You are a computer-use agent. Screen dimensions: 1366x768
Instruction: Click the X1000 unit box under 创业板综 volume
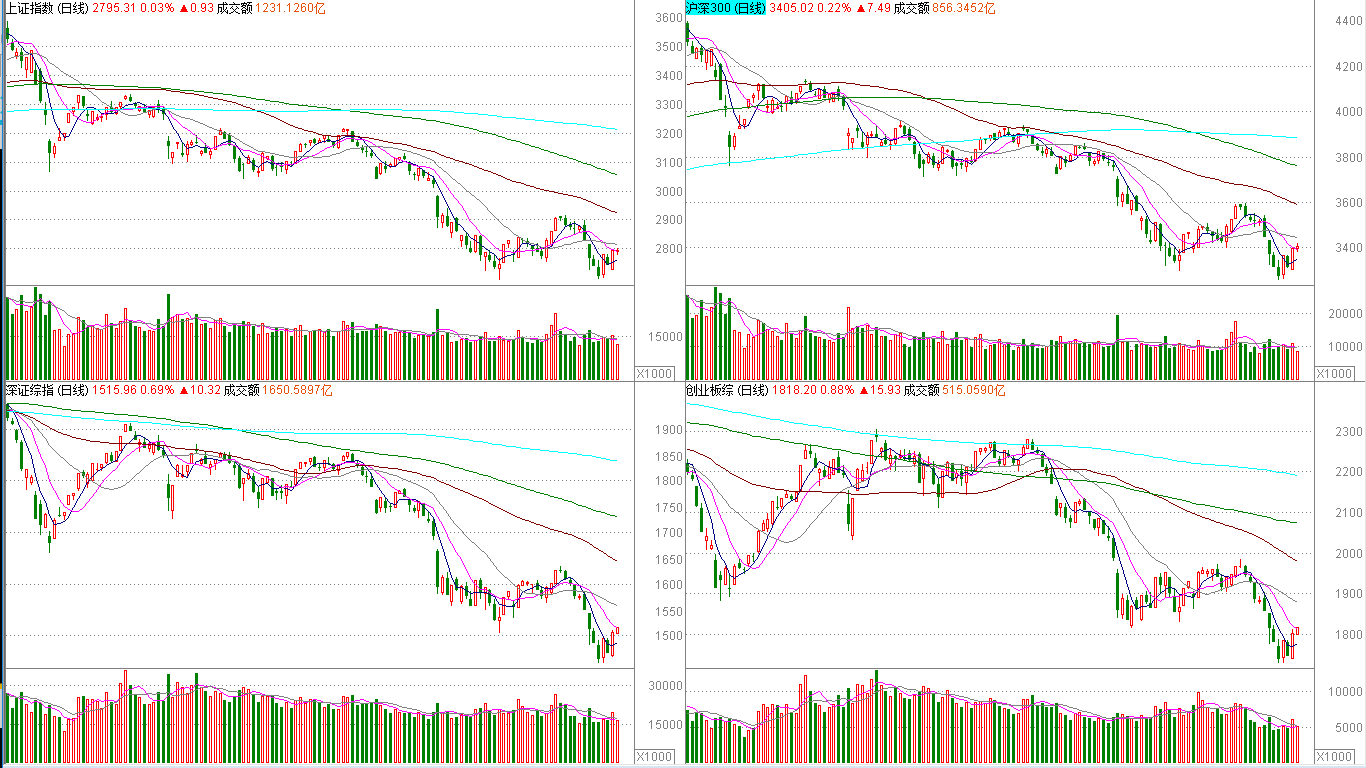pyautogui.click(x=1333, y=757)
